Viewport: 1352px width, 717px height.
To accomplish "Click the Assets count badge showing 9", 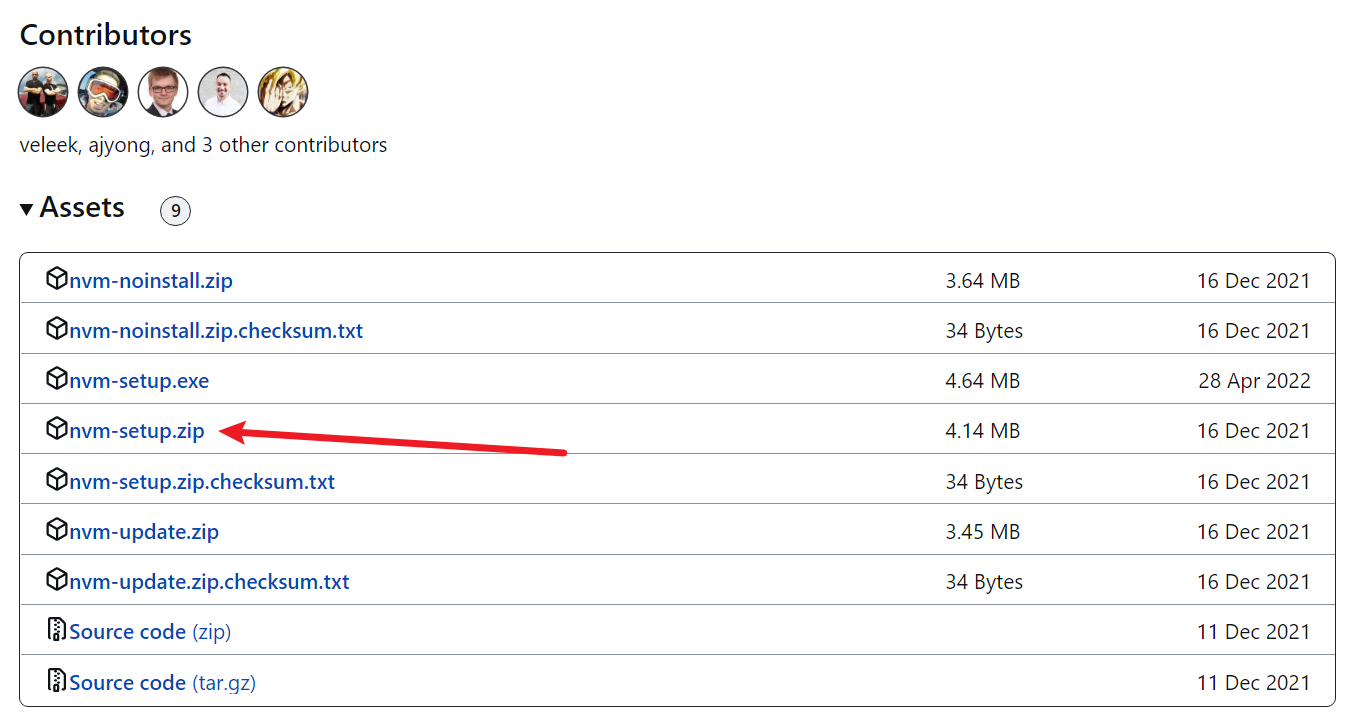I will [x=175, y=211].
